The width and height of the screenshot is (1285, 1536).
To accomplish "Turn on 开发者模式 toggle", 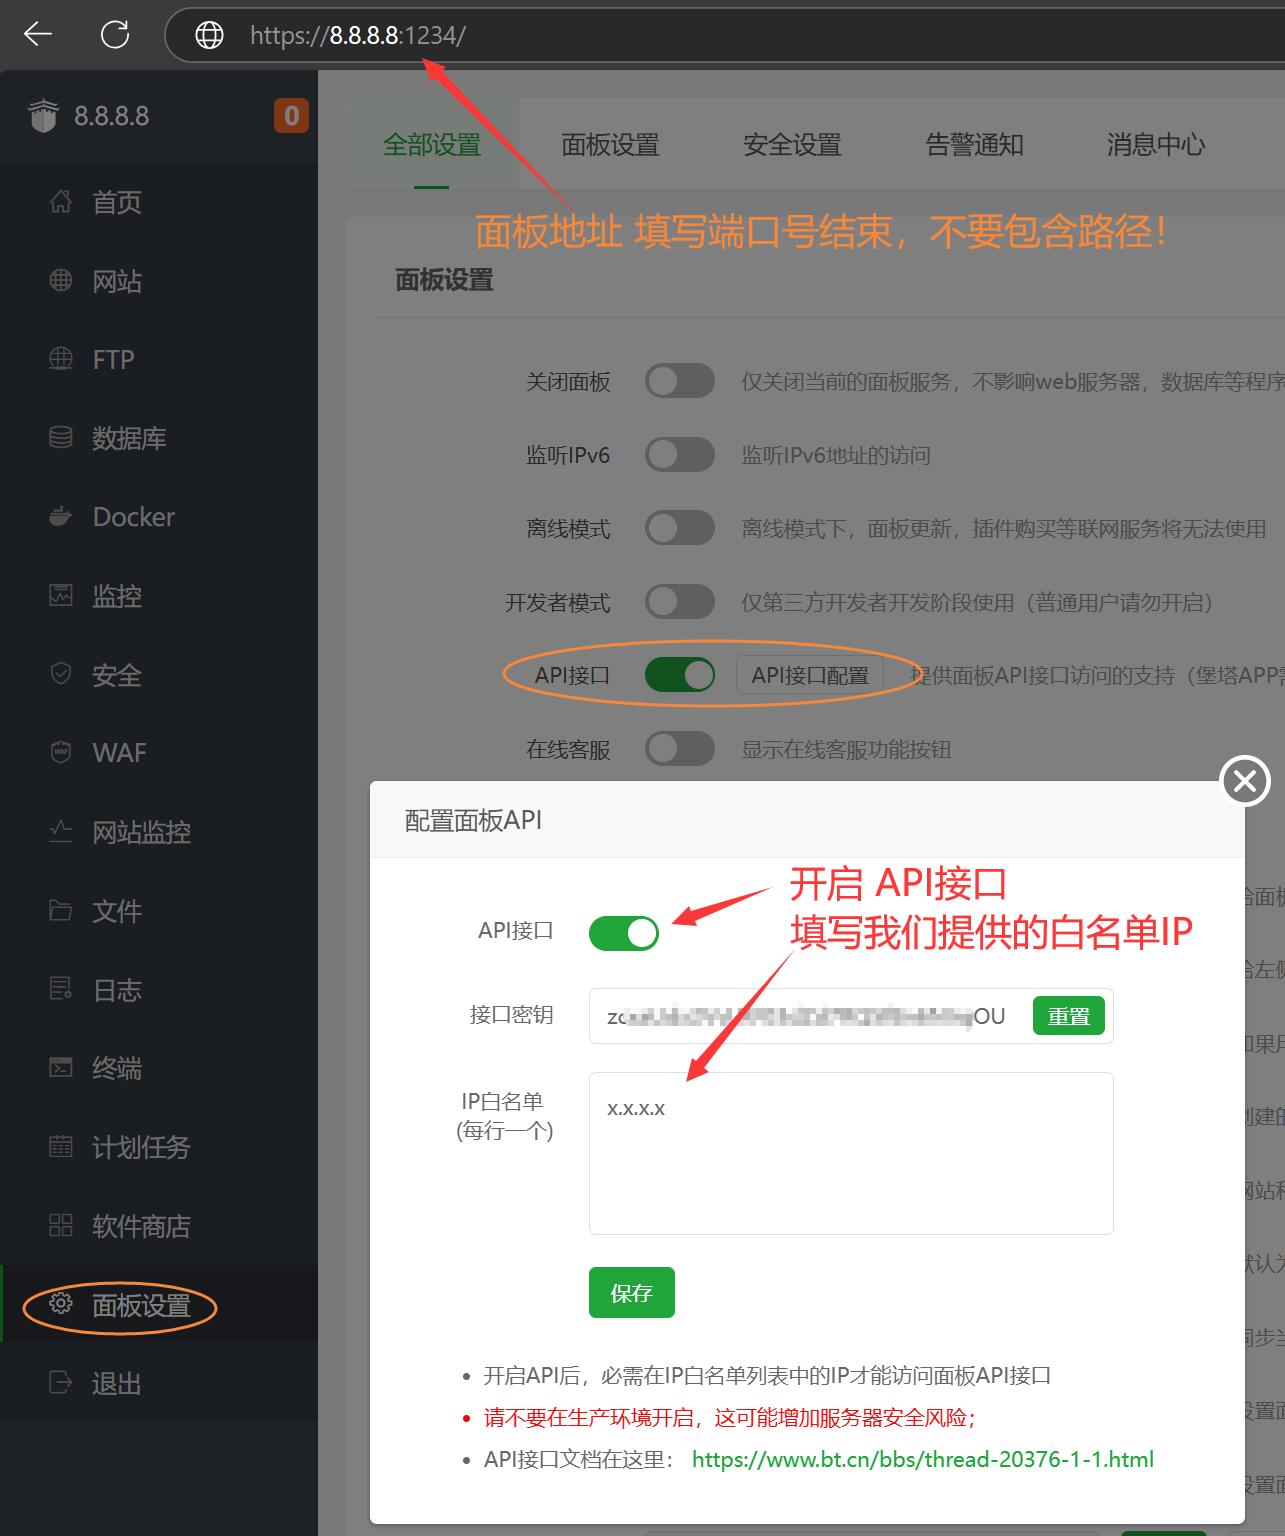I will pos(679,602).
